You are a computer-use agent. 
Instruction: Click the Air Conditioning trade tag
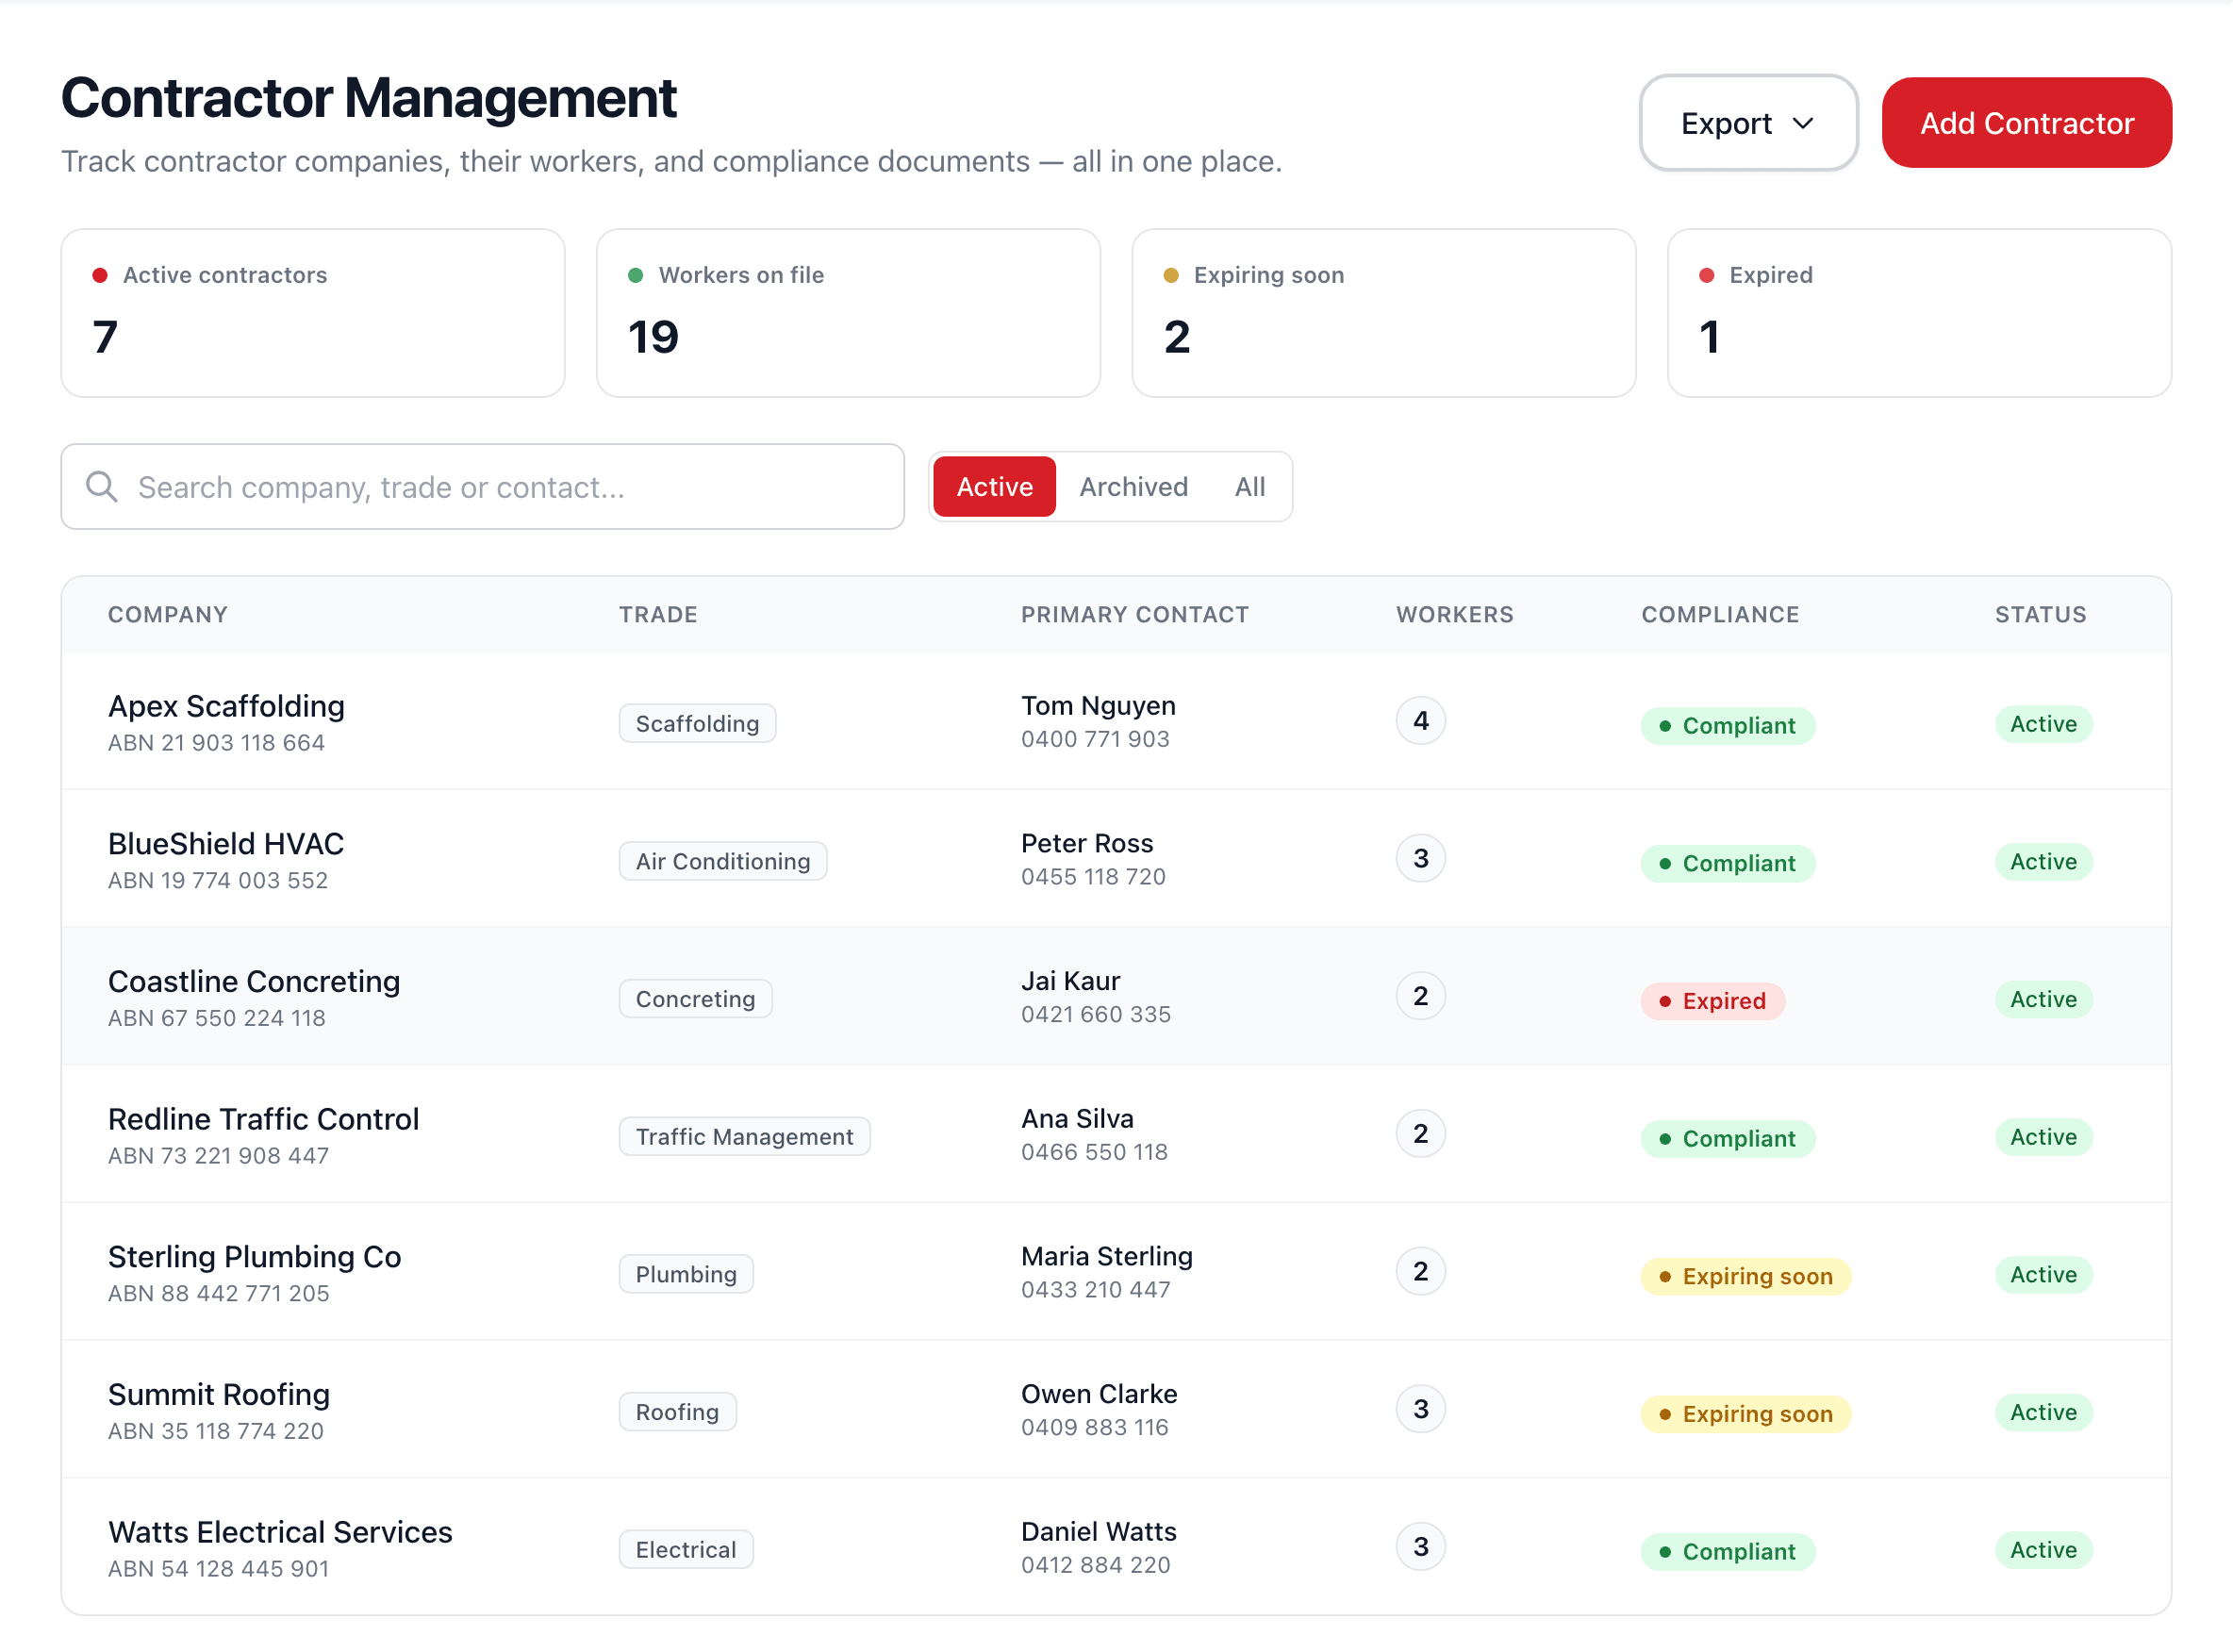click(723, 861)
